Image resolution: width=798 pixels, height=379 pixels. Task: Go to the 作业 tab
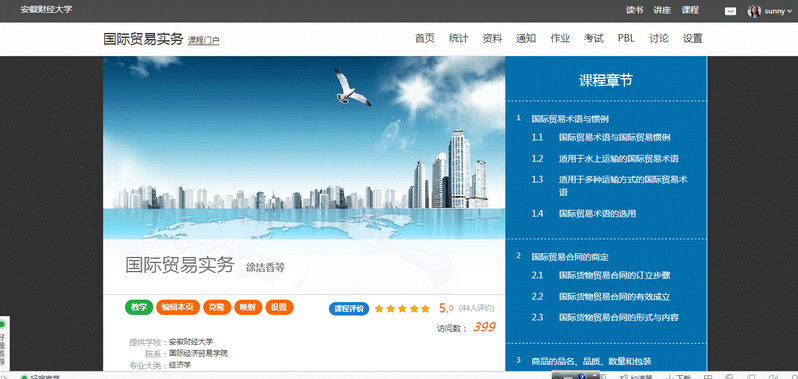coord(560,38)
